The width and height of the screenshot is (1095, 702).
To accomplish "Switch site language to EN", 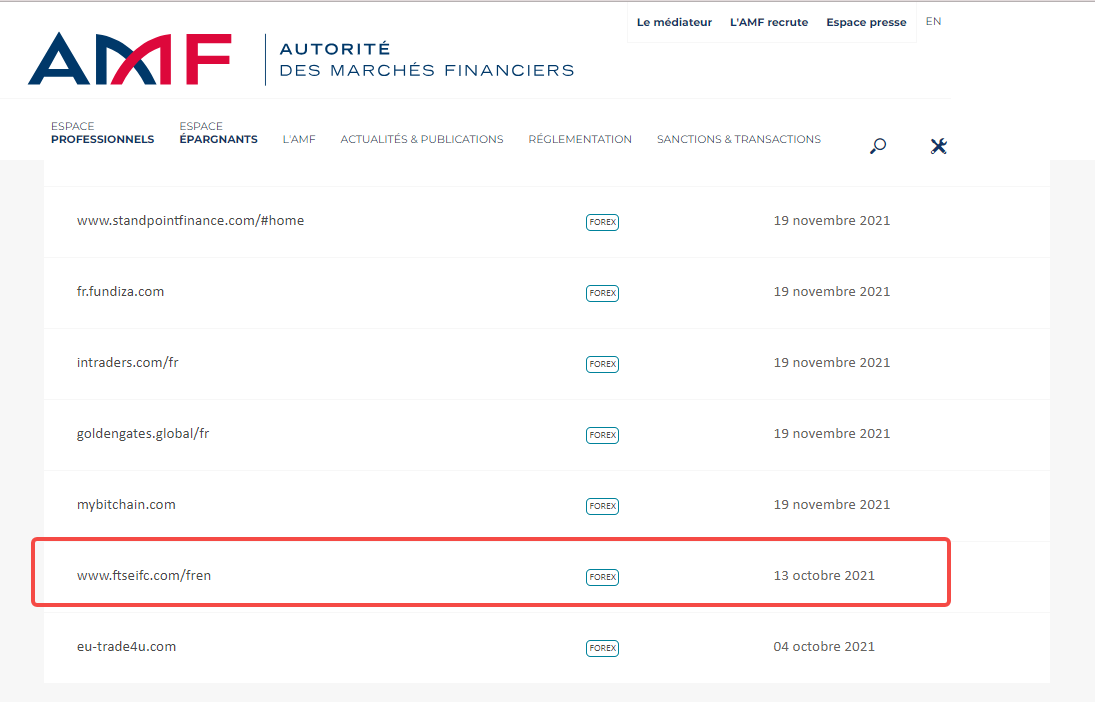I will (933, 21).
